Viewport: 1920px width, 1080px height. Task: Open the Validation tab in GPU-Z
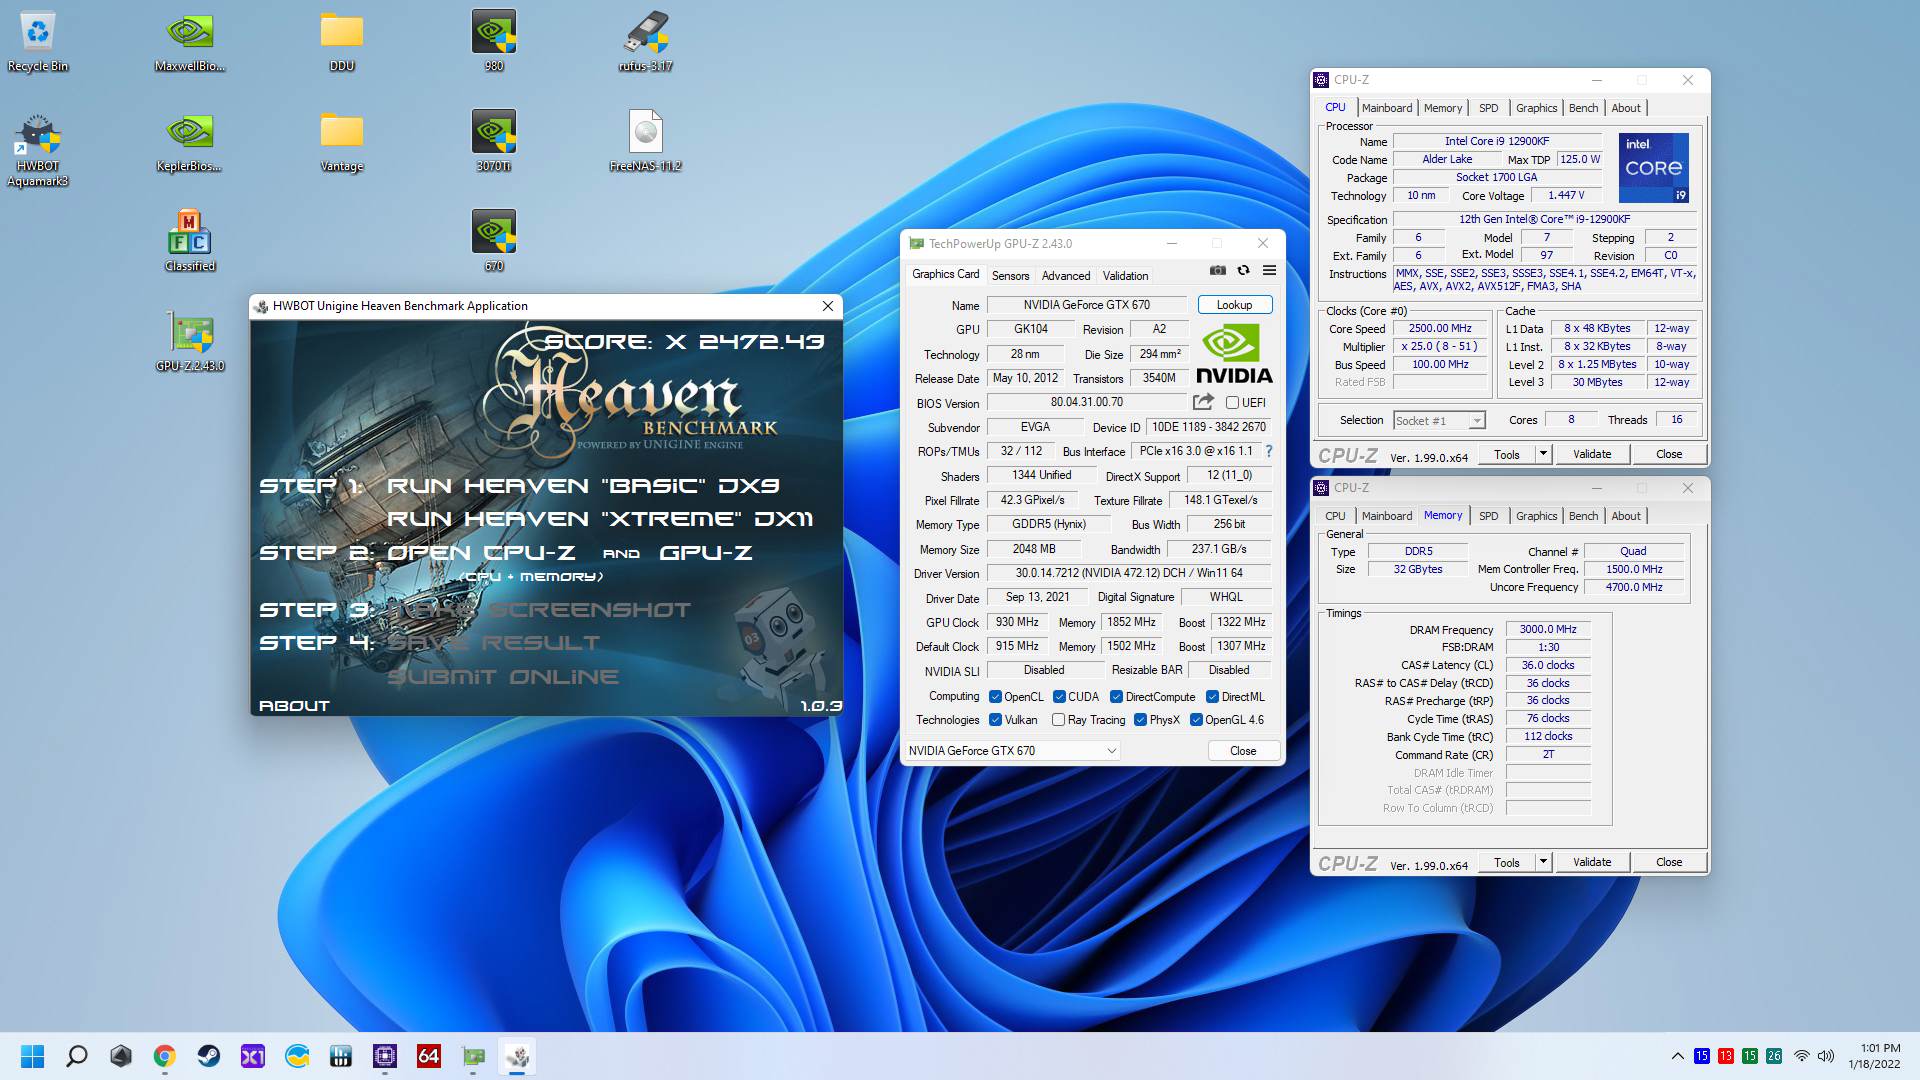tap(1125, 276)
